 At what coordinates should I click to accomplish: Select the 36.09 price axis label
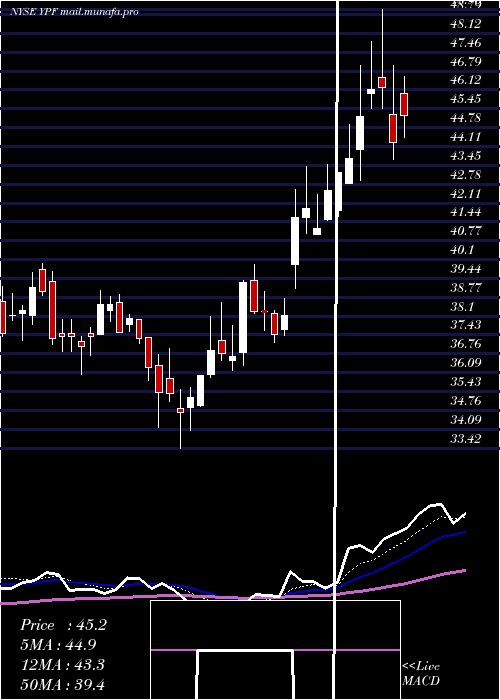pyautogui.click(x=466, y=363)
